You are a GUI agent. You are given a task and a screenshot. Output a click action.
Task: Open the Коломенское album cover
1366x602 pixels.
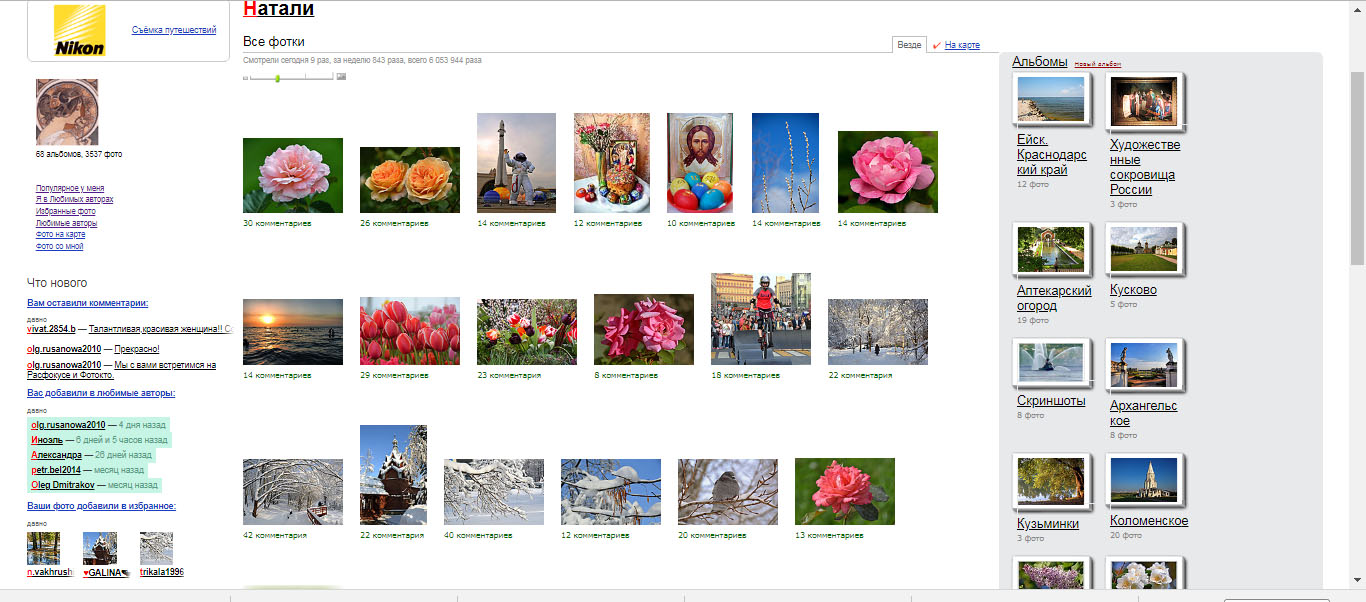coord(1142,482)
